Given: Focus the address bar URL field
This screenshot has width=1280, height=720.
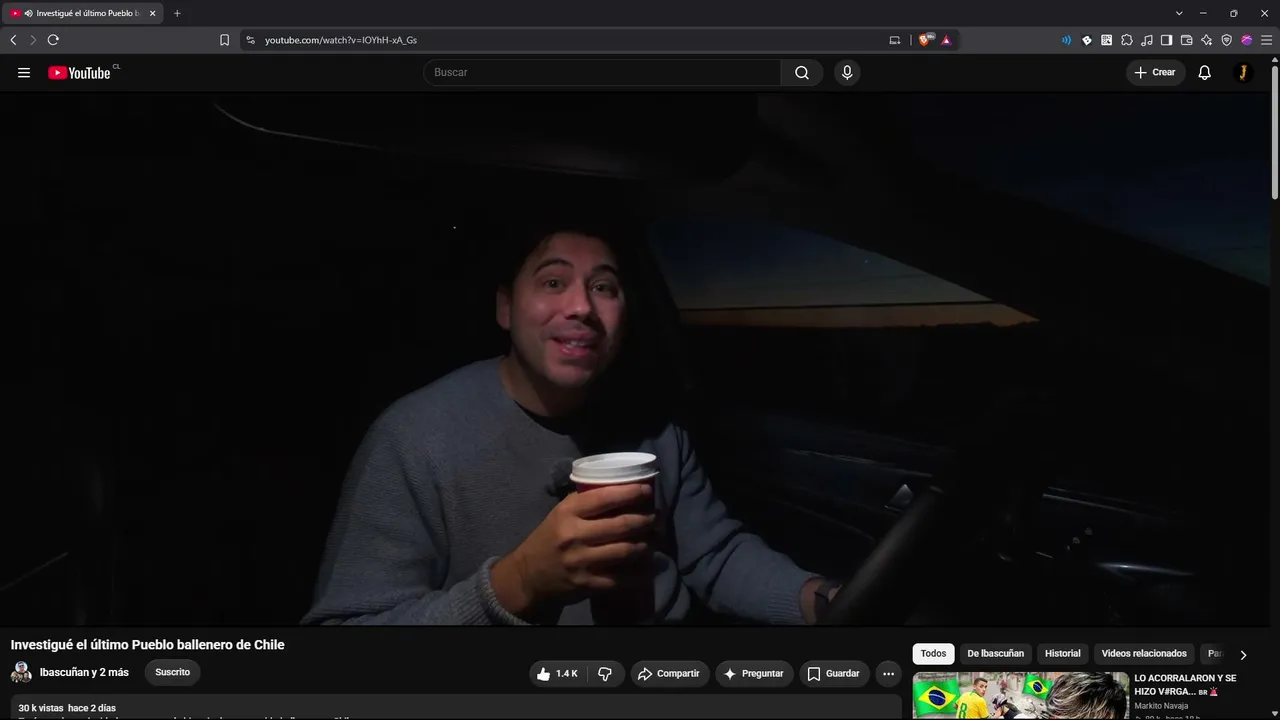Looking at the screenshot, I should (x=570, y=40).
